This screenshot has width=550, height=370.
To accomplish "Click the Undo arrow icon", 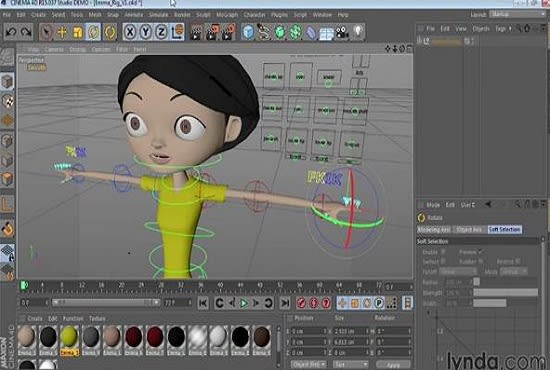I will point(11,32).
